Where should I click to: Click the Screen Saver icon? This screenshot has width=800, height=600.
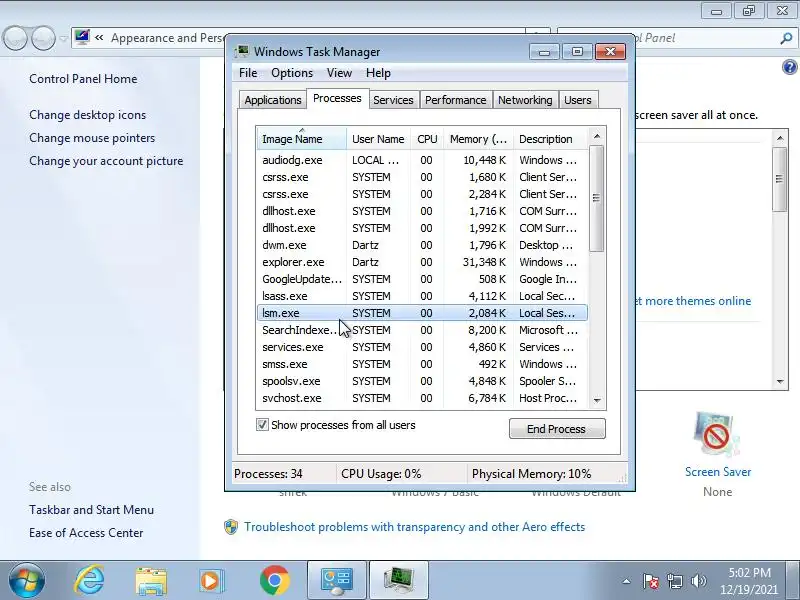click(x=717, y=435)
